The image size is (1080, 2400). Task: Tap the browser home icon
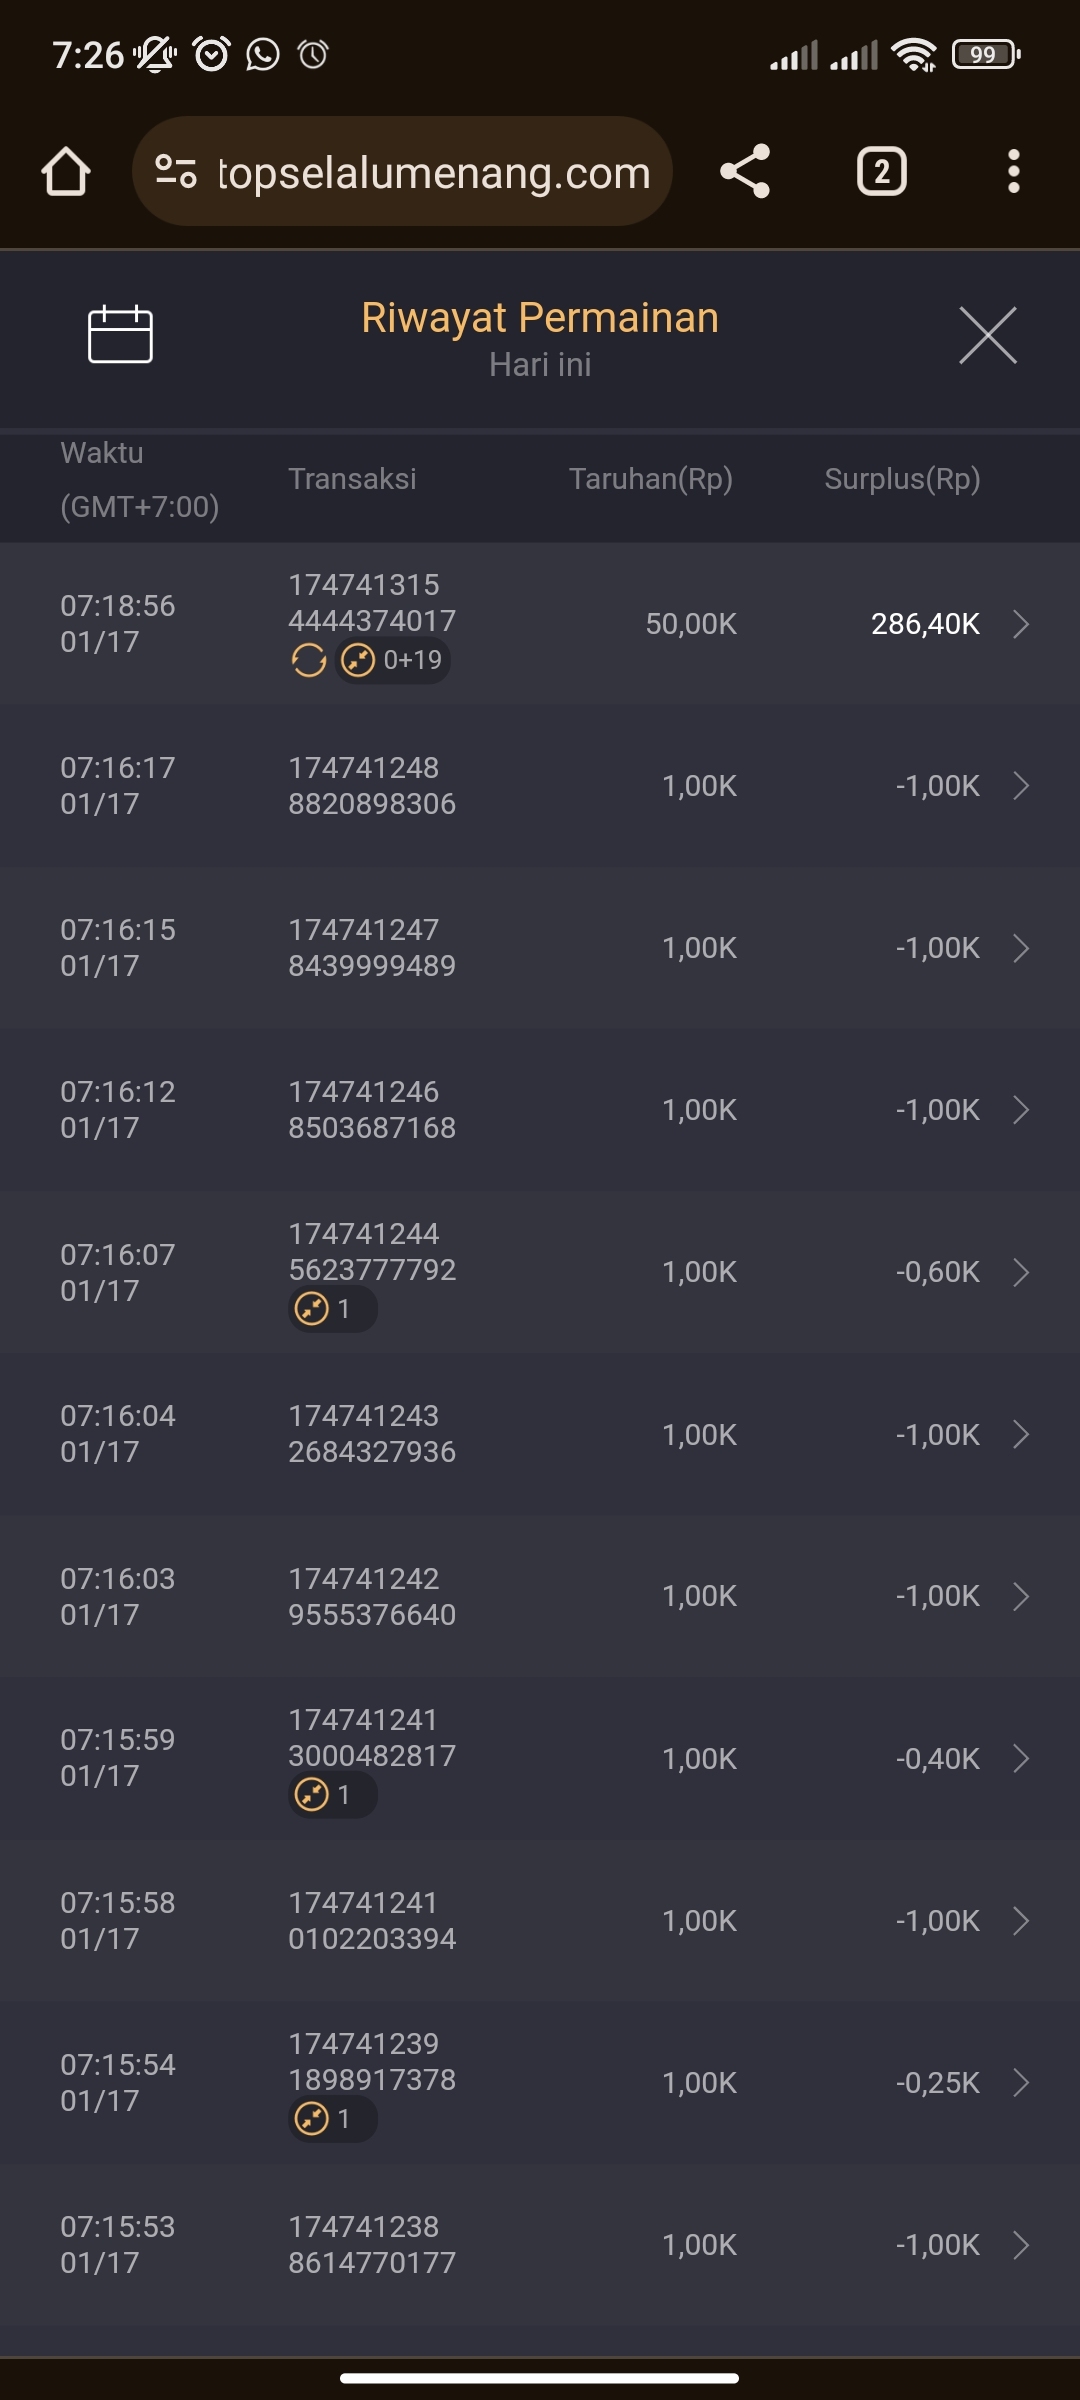coord(66,172)
